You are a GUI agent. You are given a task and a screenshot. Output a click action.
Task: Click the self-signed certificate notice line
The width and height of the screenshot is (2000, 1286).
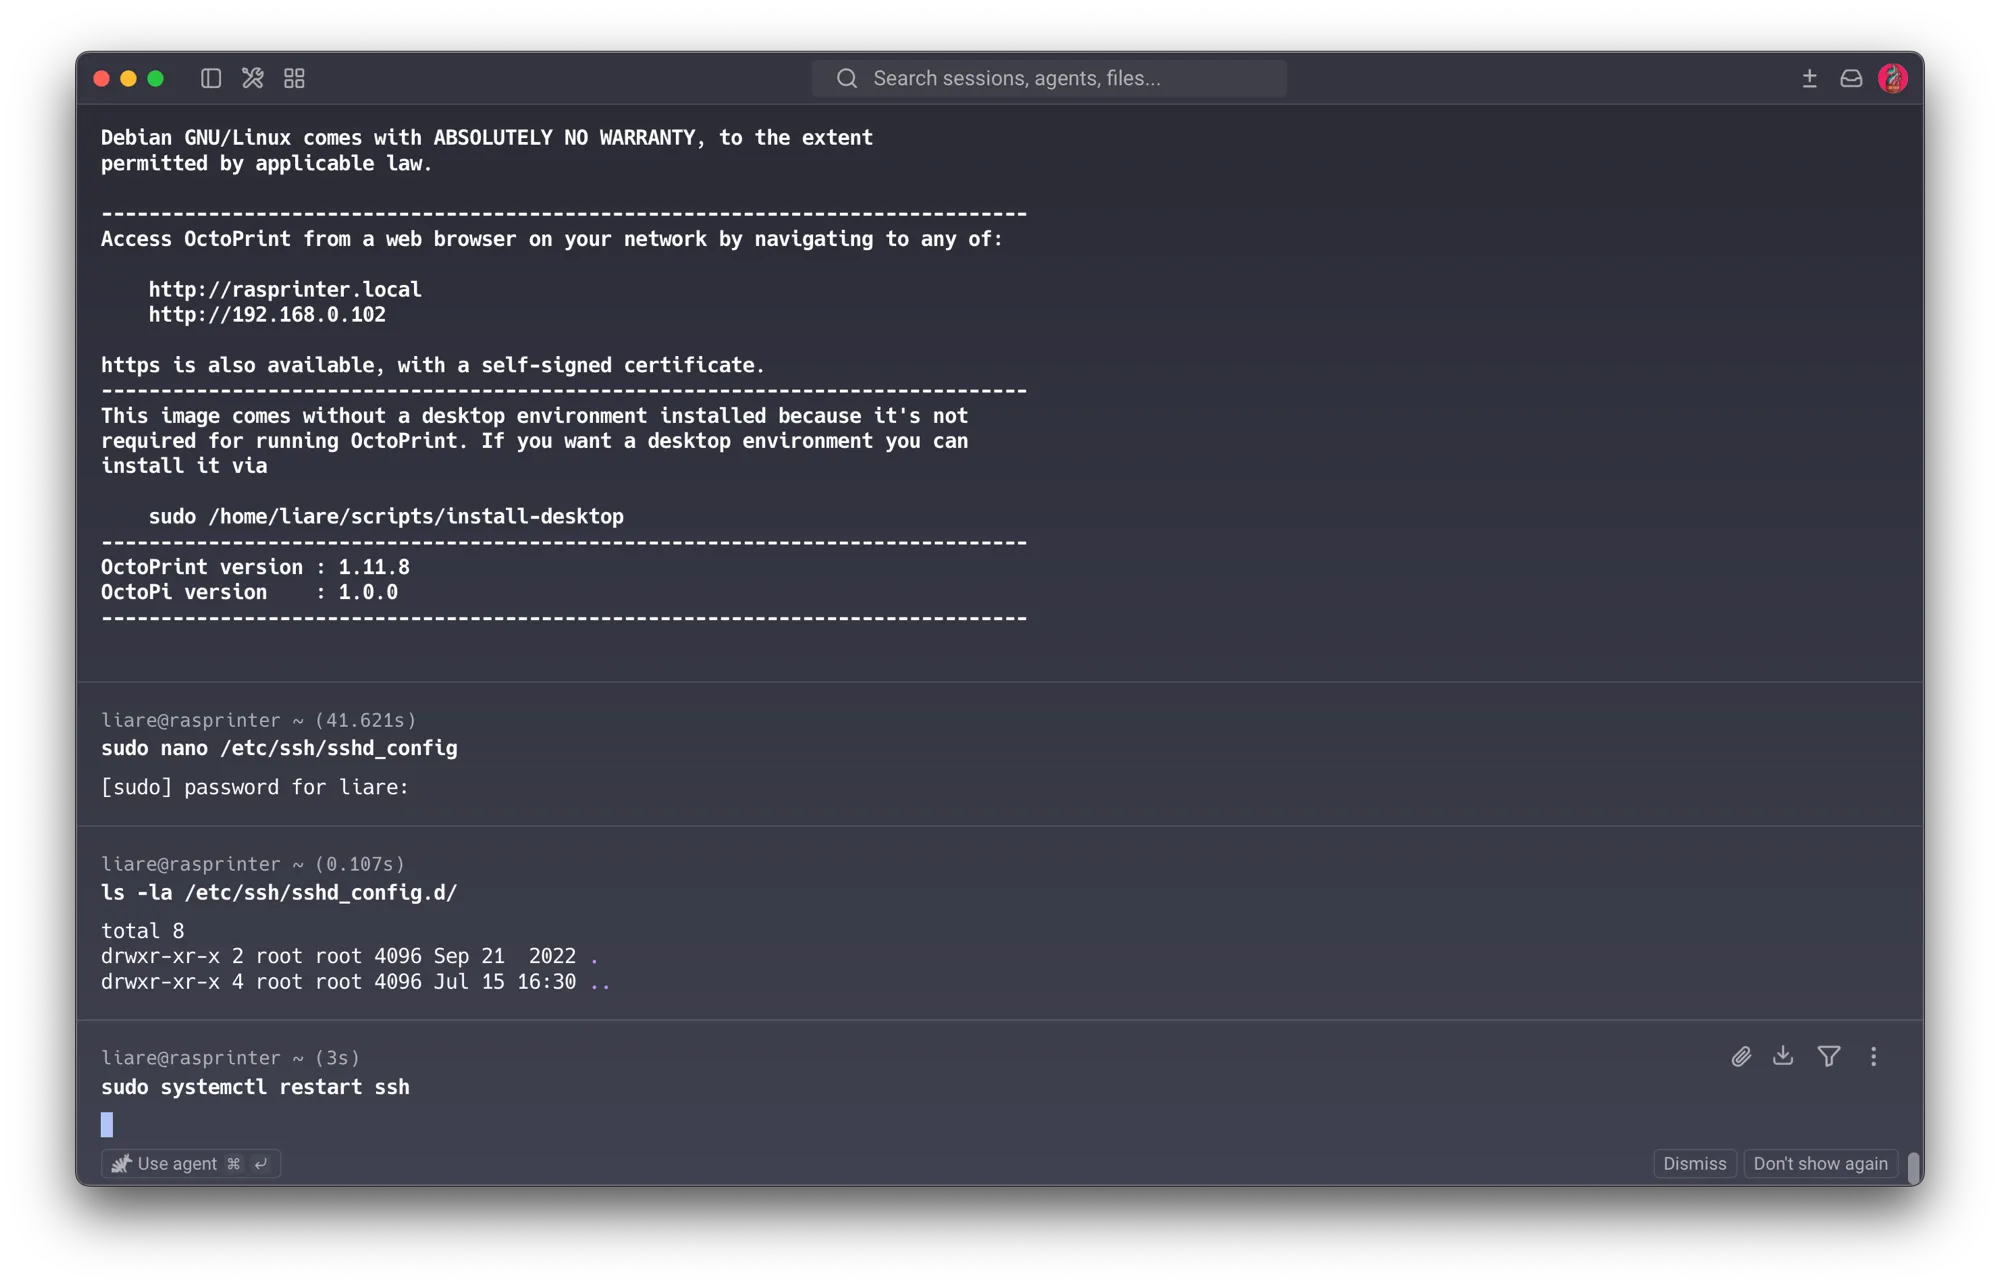pos(433,365)
